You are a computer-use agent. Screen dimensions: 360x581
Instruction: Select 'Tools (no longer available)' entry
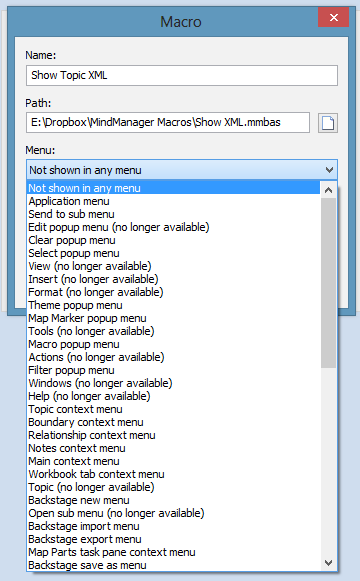click(173, 331)
